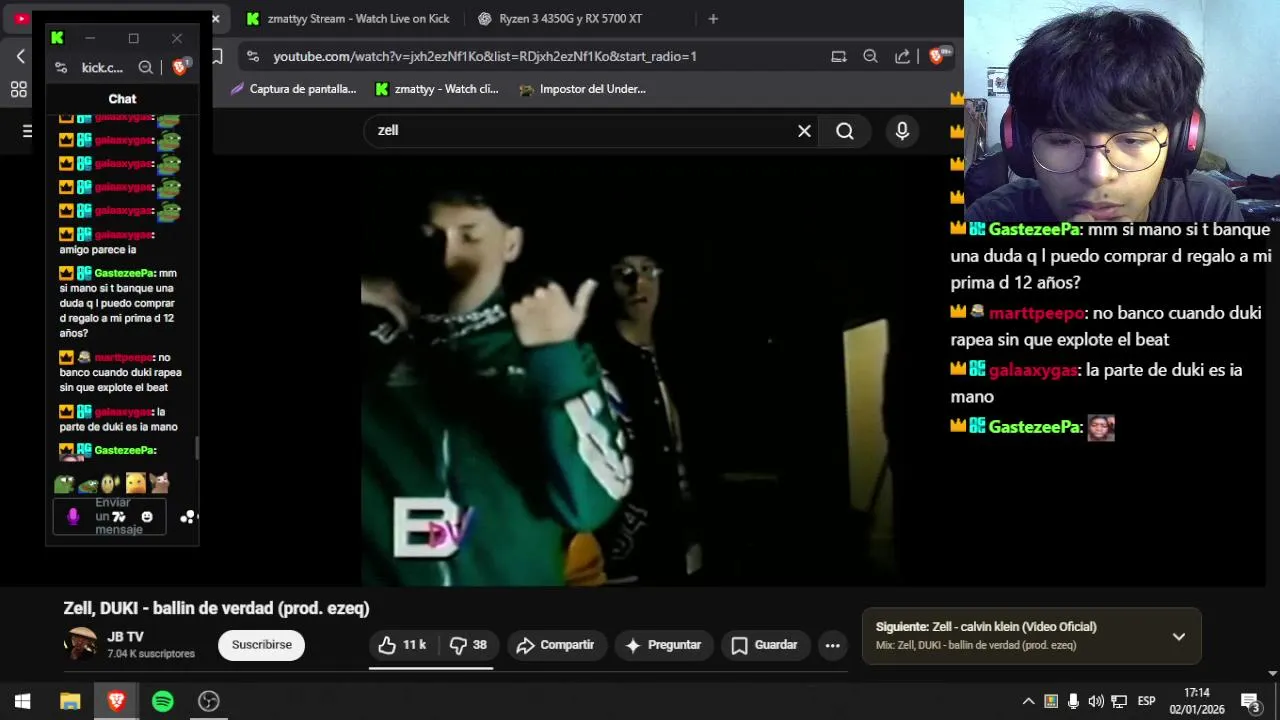
Task: Open emoji picker in Kick chat
Action: (x=147, y=517)
